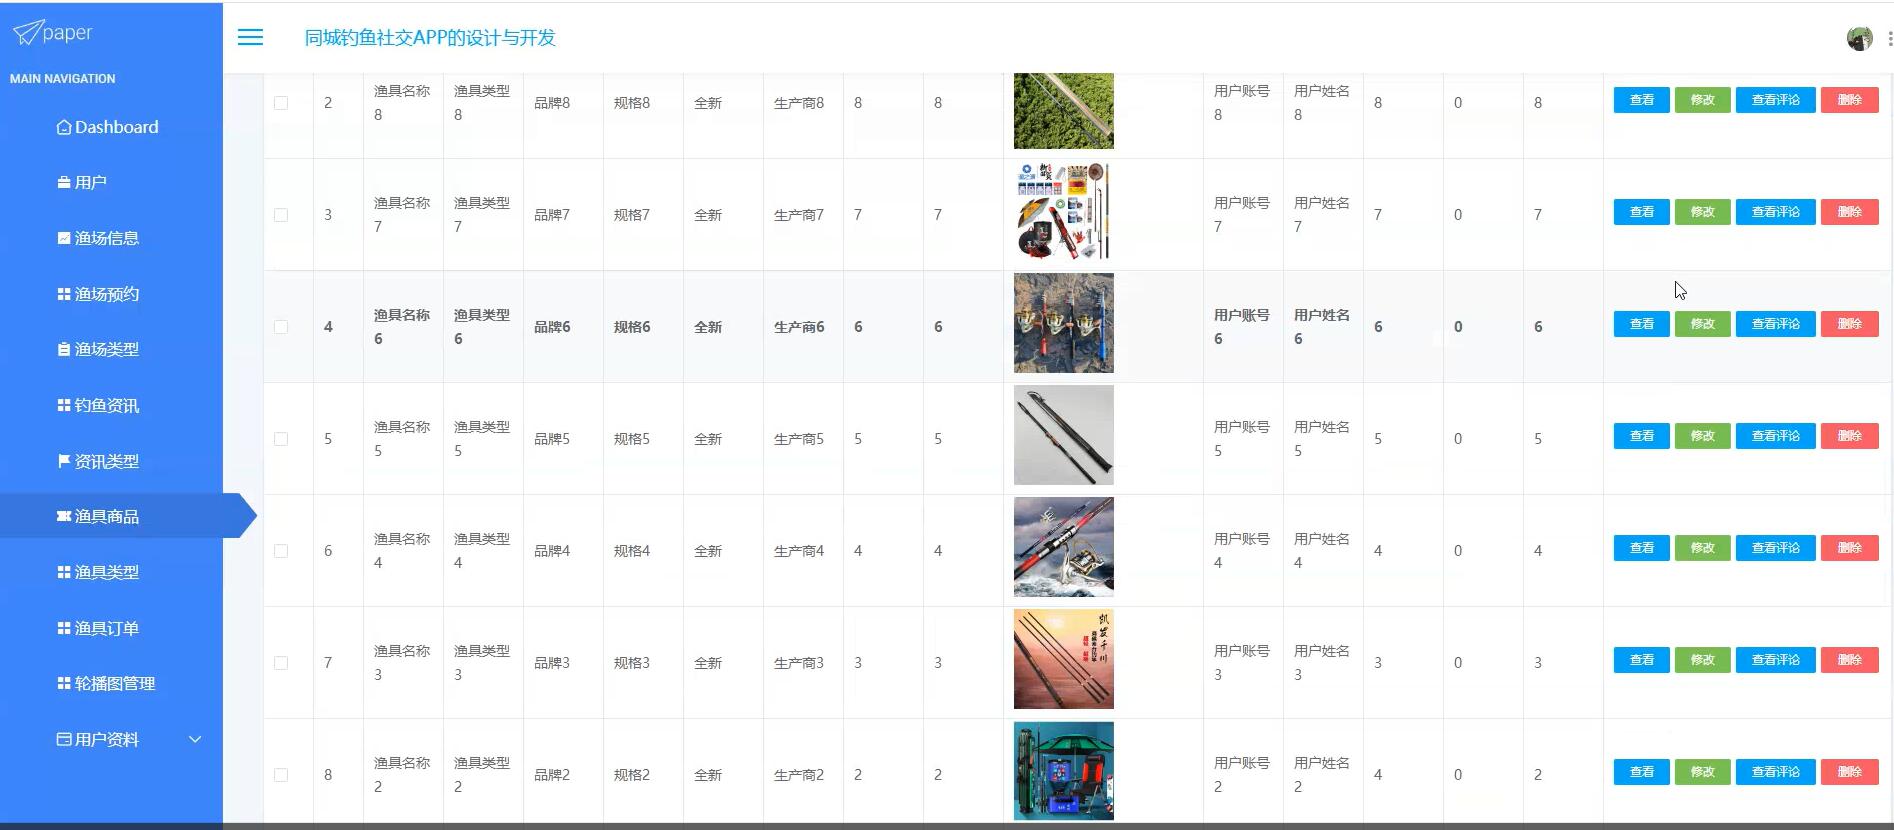Tick the checkbox for row 8

[281, 775]
